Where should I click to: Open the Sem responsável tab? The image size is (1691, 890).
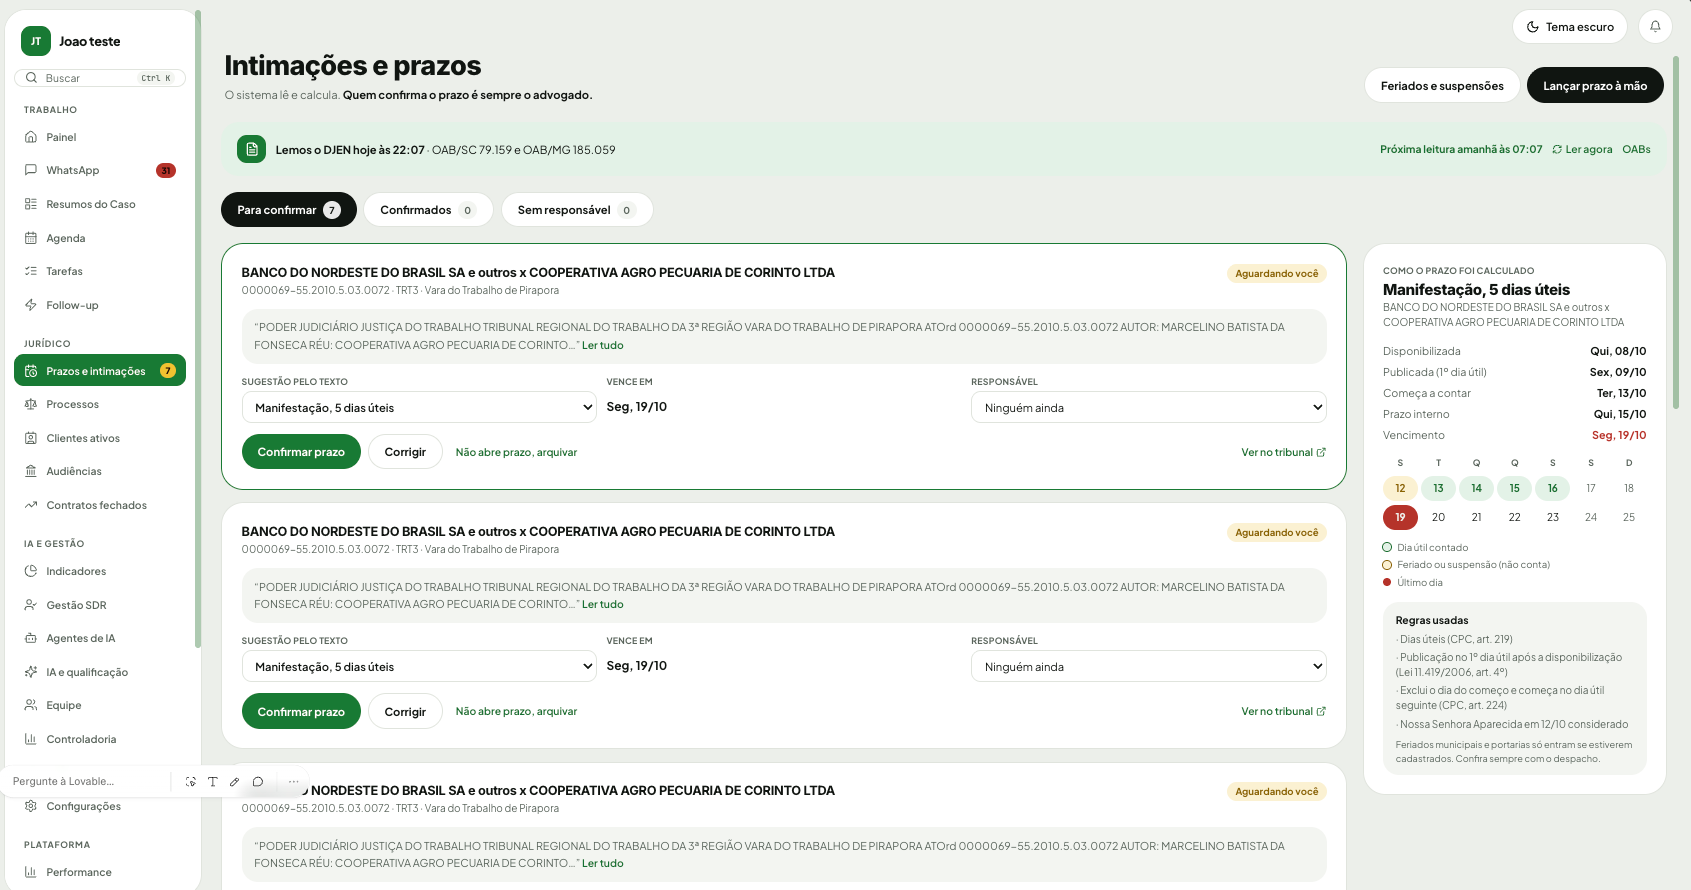[x=577, y=210]
